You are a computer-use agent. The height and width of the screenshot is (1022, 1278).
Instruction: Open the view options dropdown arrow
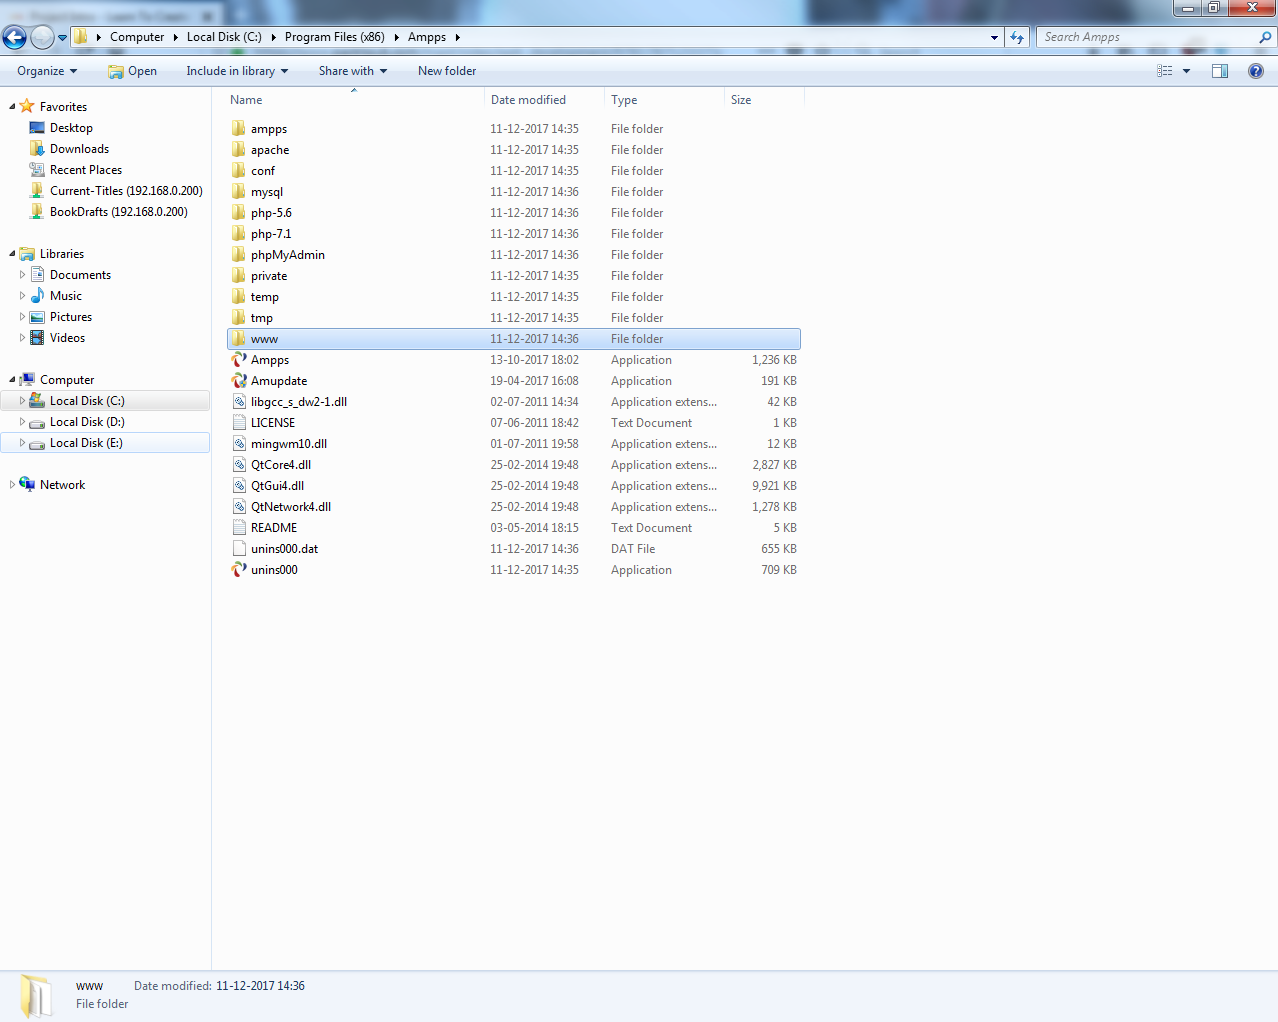click(1186, 71)
